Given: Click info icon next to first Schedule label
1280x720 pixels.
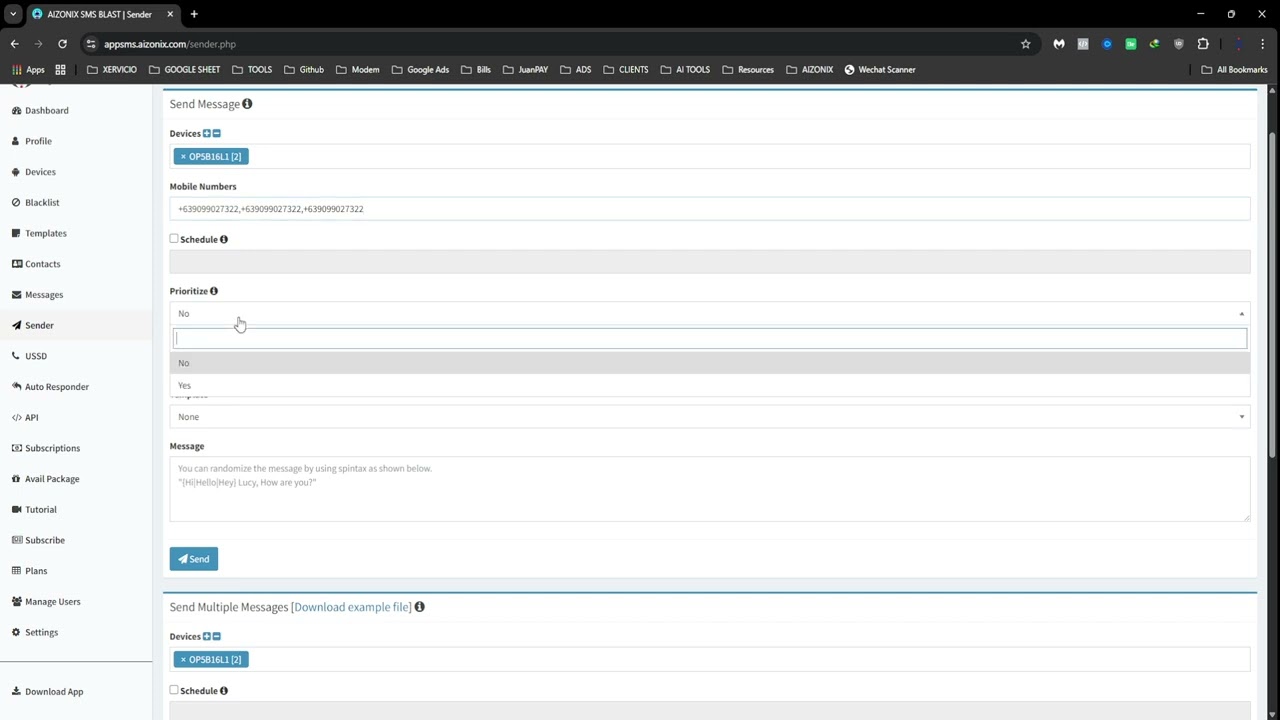Looking at the screenshot, I should pyautogui.click(x=224, y=239).
